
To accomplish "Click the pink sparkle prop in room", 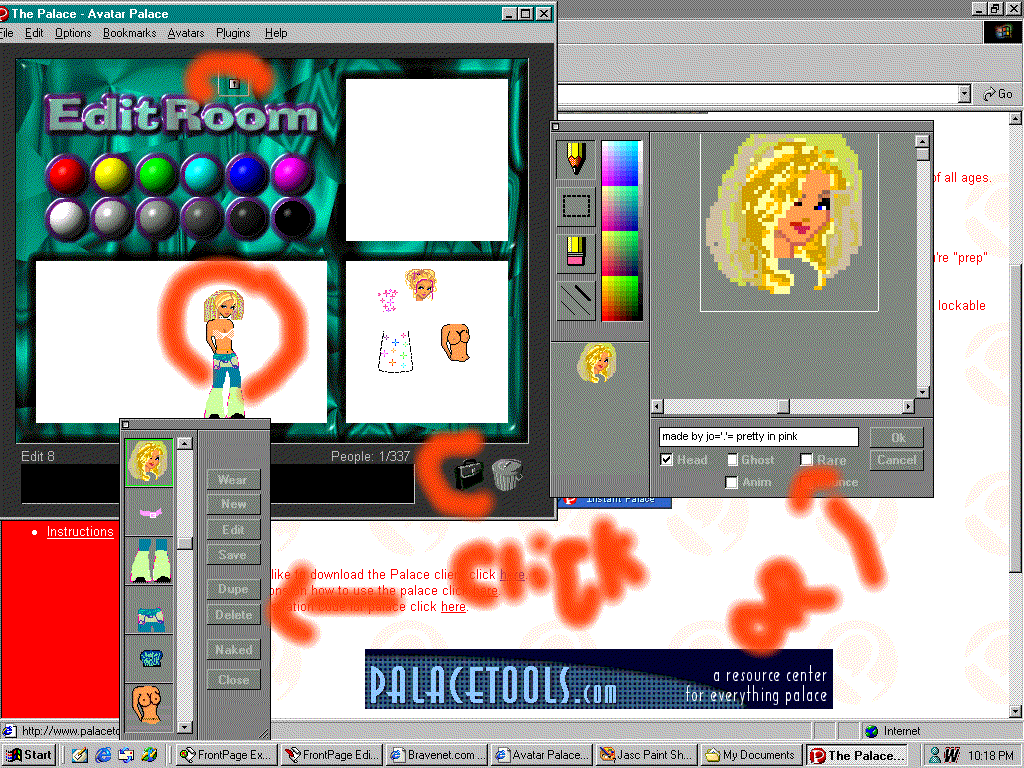I will [x=388, y=300].
